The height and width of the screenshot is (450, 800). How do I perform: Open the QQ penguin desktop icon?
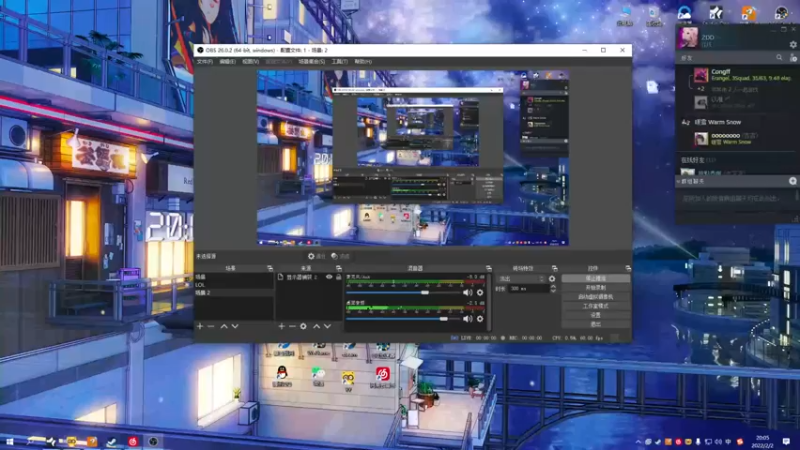coord(282,376)
